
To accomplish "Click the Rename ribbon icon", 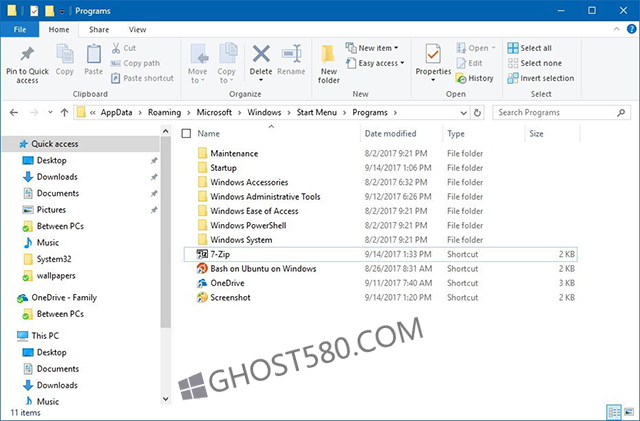I will (291, 54).
